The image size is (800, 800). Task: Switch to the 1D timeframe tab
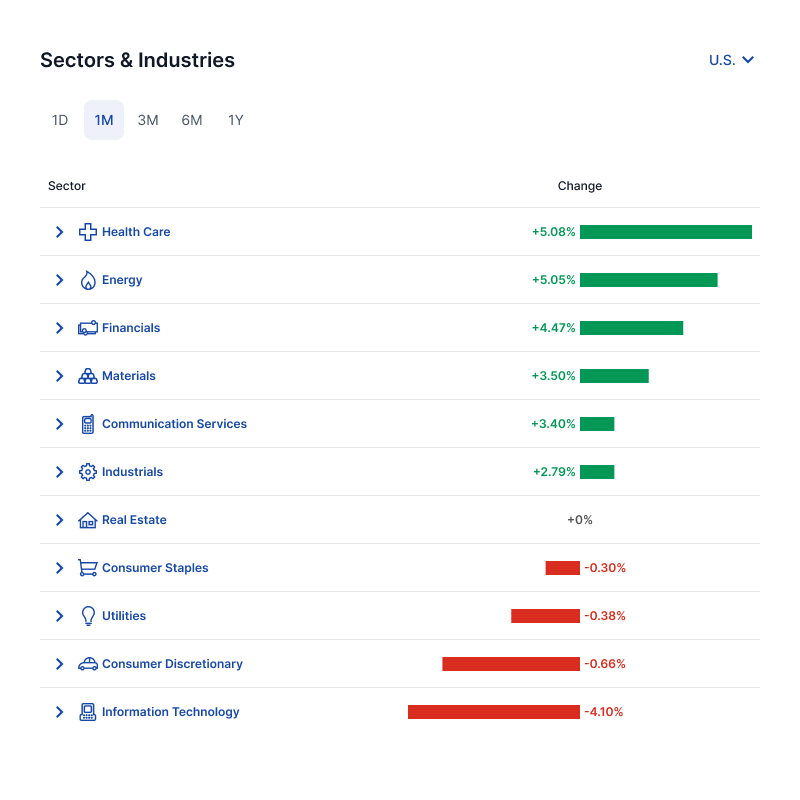(60, 120)
